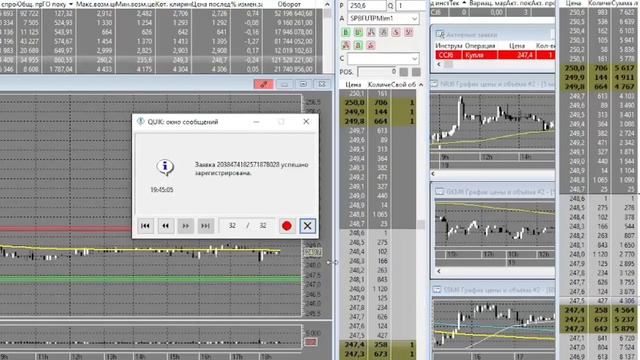640x360 pixels.
Task: Click the NRJ8 chart window title icon
Action: point(434,84)
